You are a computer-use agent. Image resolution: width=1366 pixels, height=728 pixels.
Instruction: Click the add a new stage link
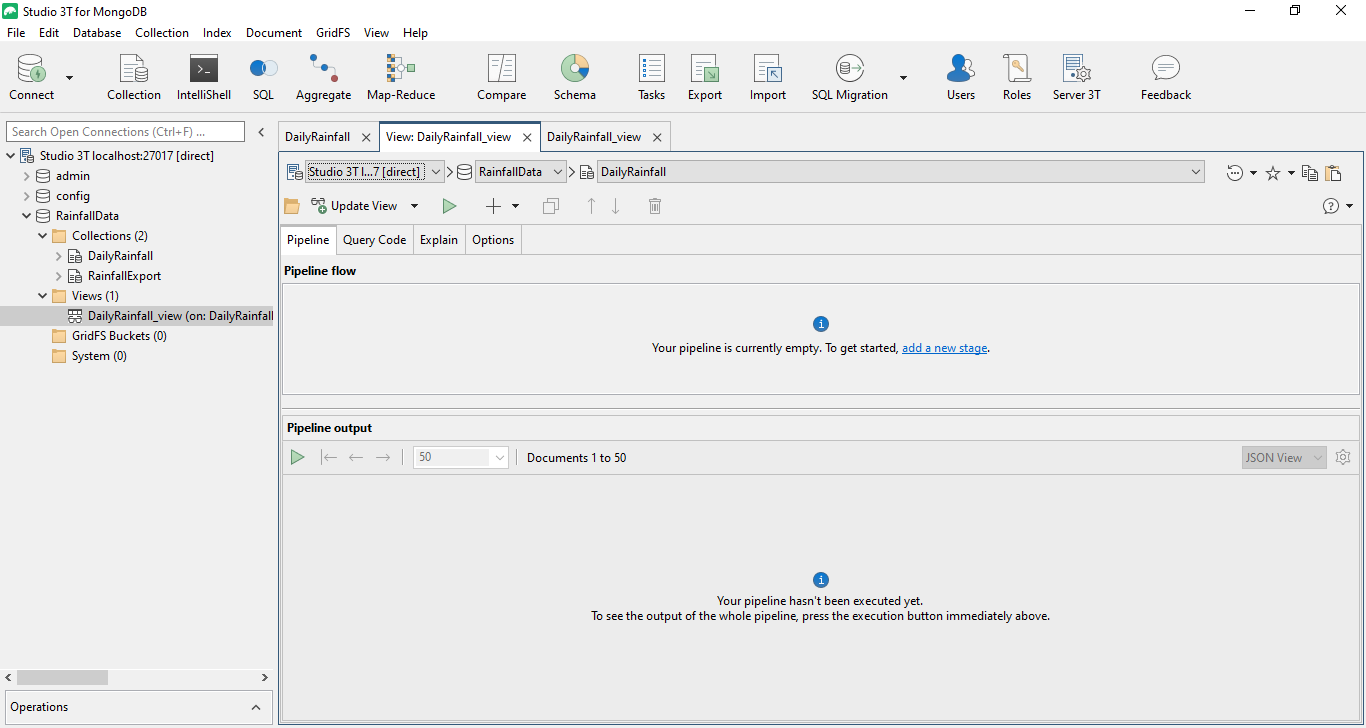[x=944, y=347]
